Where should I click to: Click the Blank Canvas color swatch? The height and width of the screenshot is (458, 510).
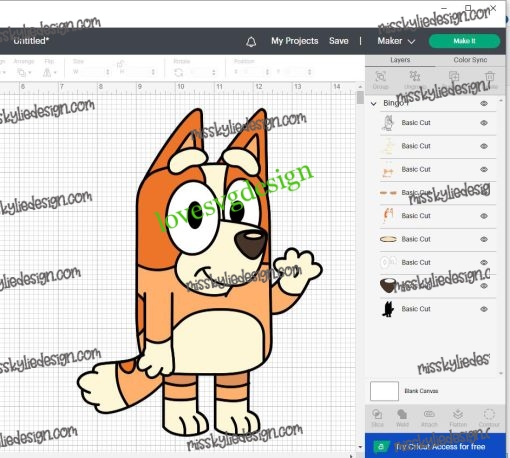[x=384, y=391]
